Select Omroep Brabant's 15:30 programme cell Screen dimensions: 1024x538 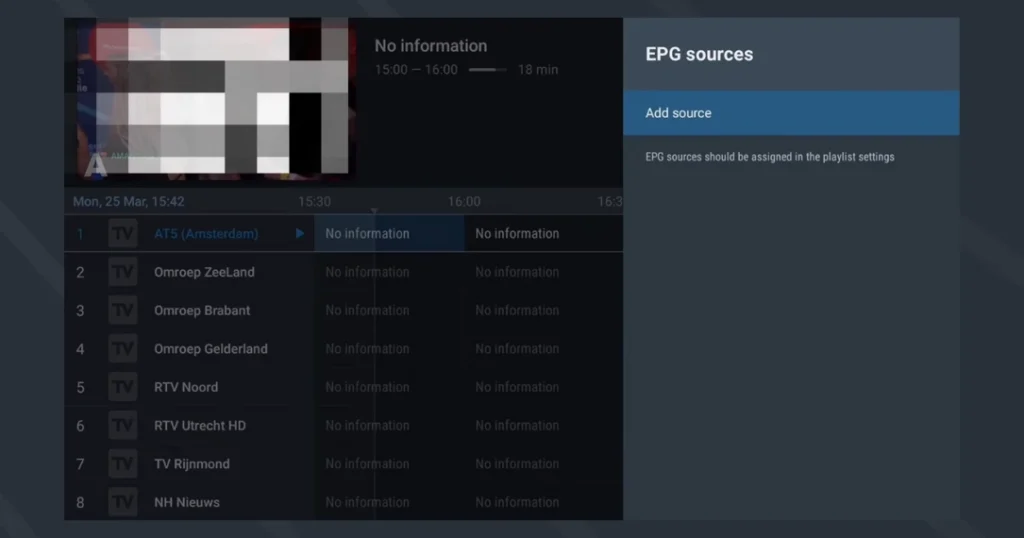click(389, 311)
